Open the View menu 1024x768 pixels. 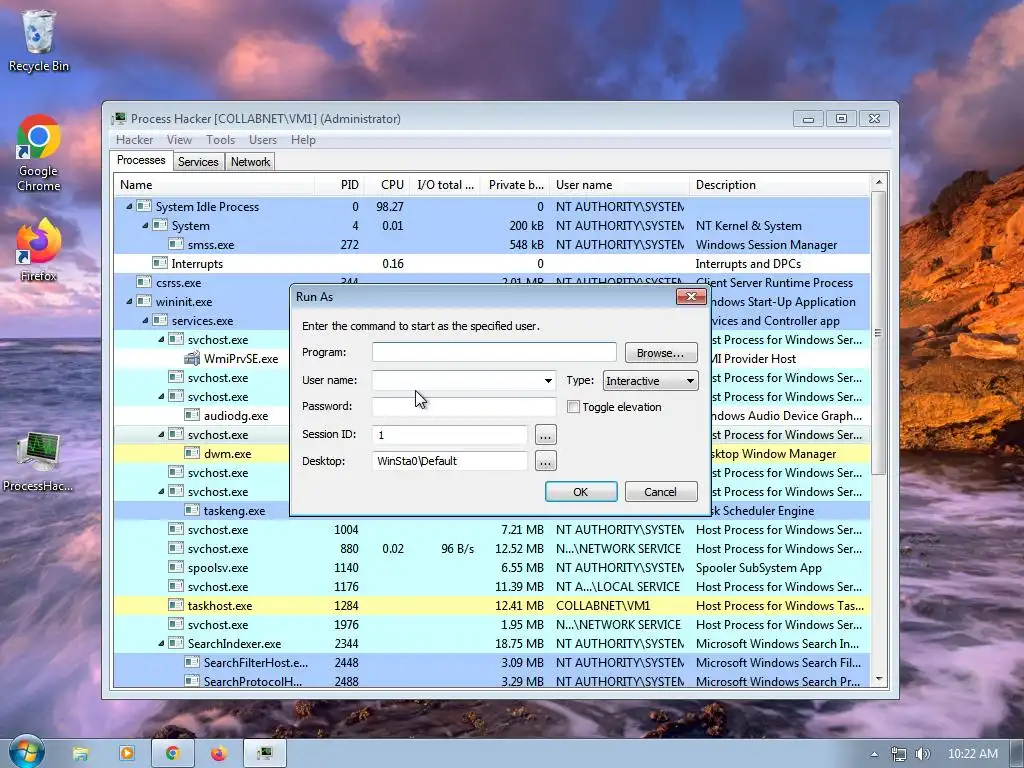tap(179, 140)
